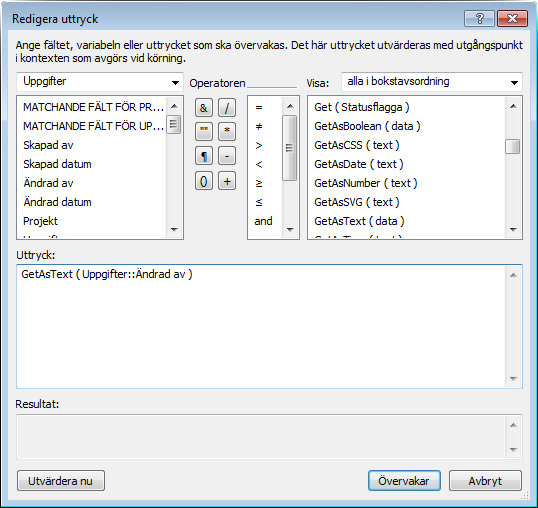The width and height of the screenshot is (538, 508).
Task: Open the Uppgifter table dropdown
Action: click(100, 82)
